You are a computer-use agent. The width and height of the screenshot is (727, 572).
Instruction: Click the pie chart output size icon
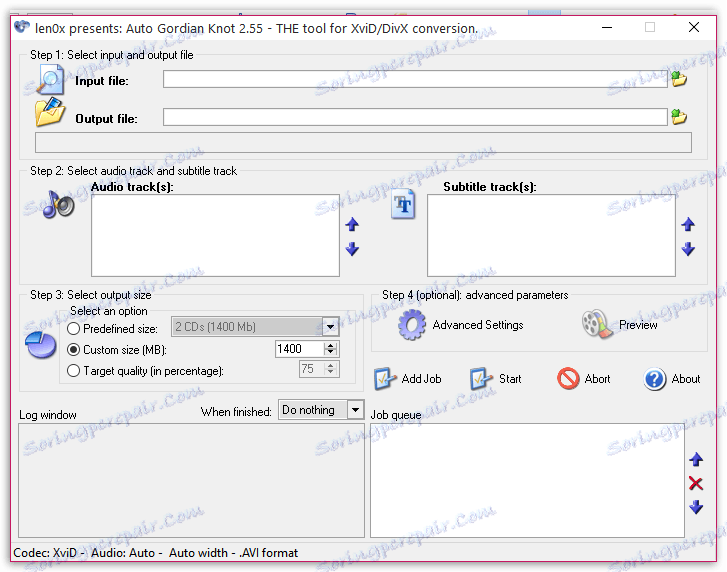[x=41, y=345]
